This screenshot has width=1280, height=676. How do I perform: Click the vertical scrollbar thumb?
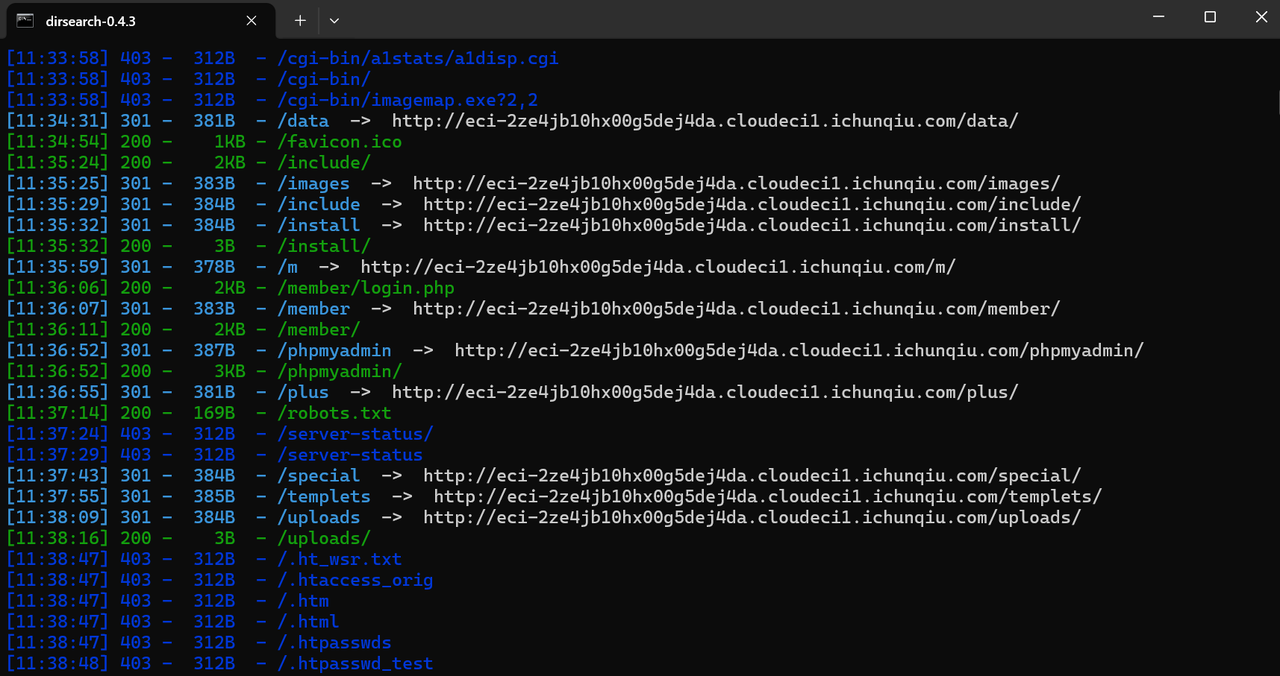coord(1276,100)
